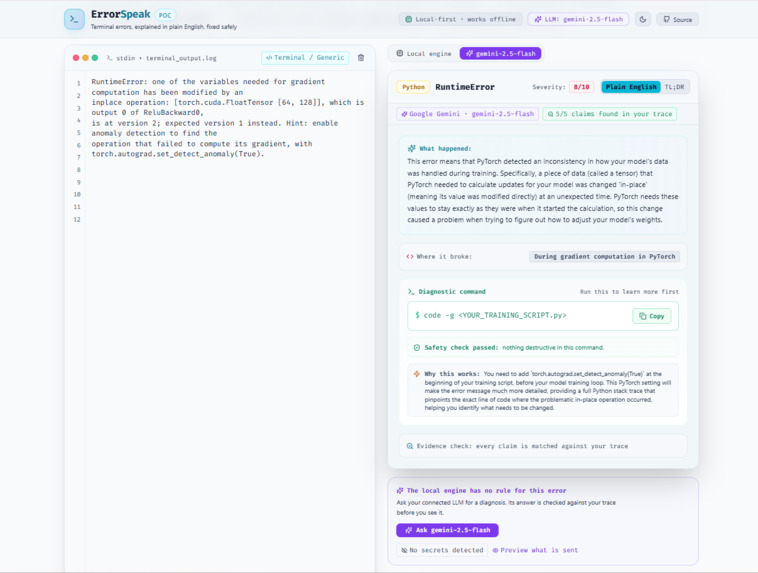Click During gradient computation in PyTorch tag

(604, 257)
